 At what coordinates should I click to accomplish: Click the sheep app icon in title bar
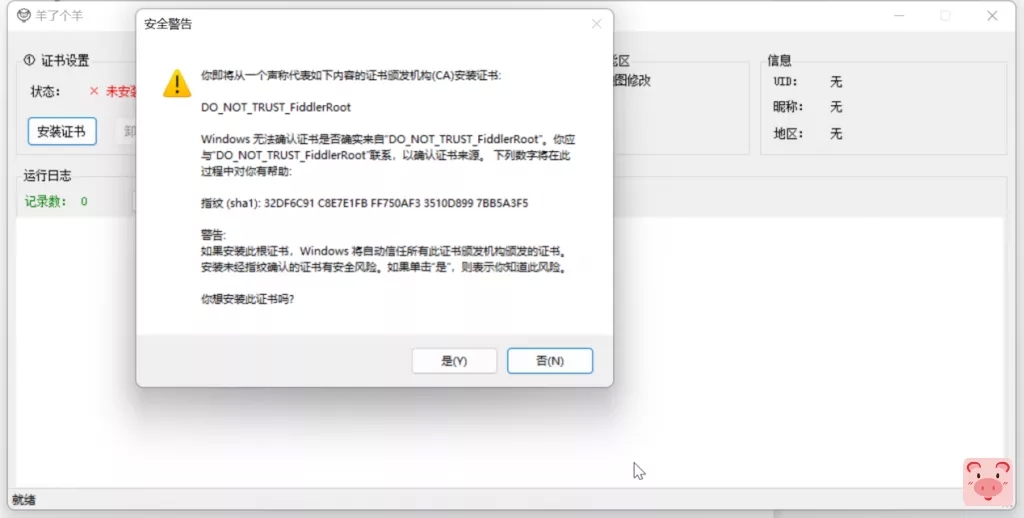[x=23, y=15]
